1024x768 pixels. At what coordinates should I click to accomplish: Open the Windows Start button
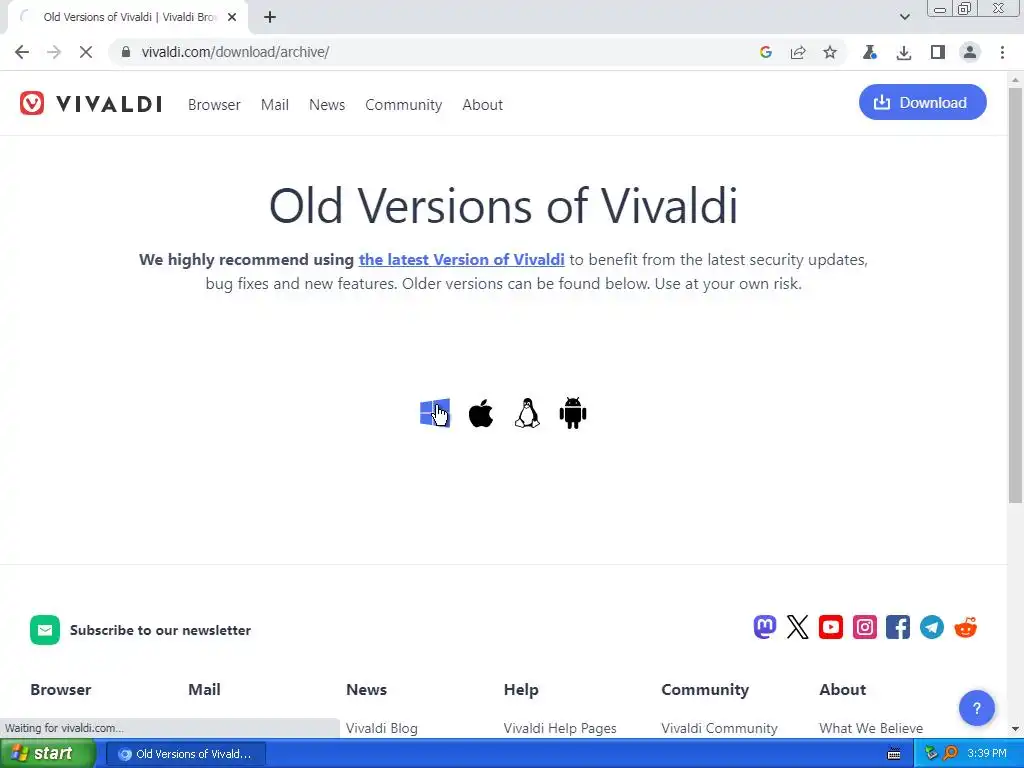pos(47,754)
